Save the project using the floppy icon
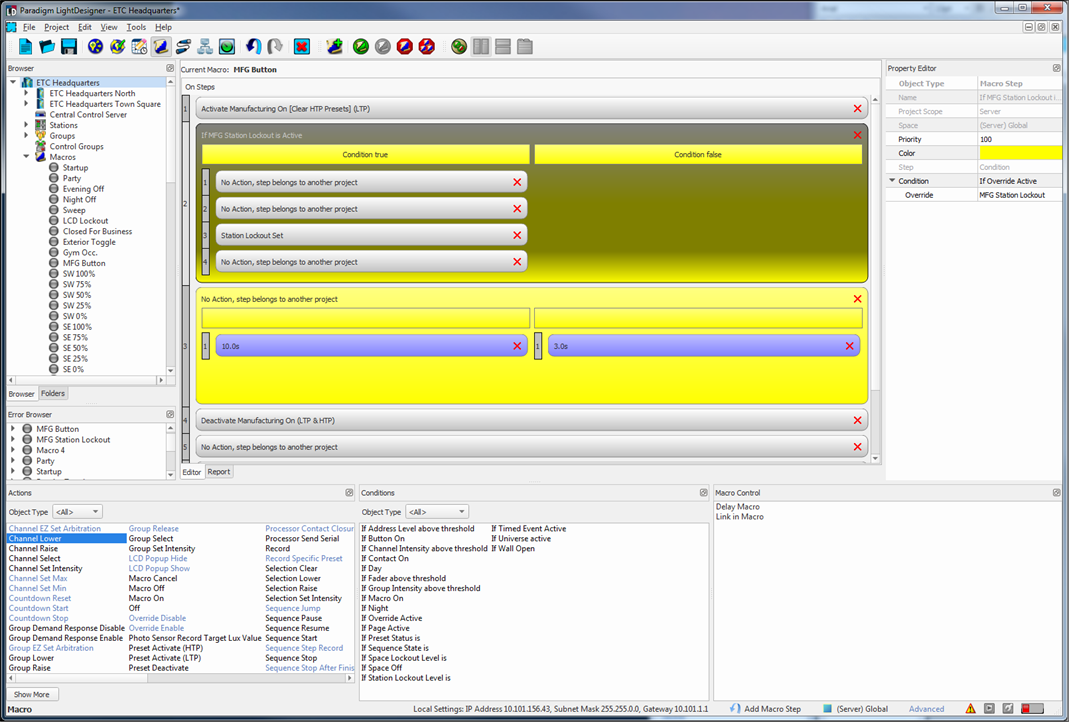This screenshot has height=727, width=1069. [x=69, y=46]
